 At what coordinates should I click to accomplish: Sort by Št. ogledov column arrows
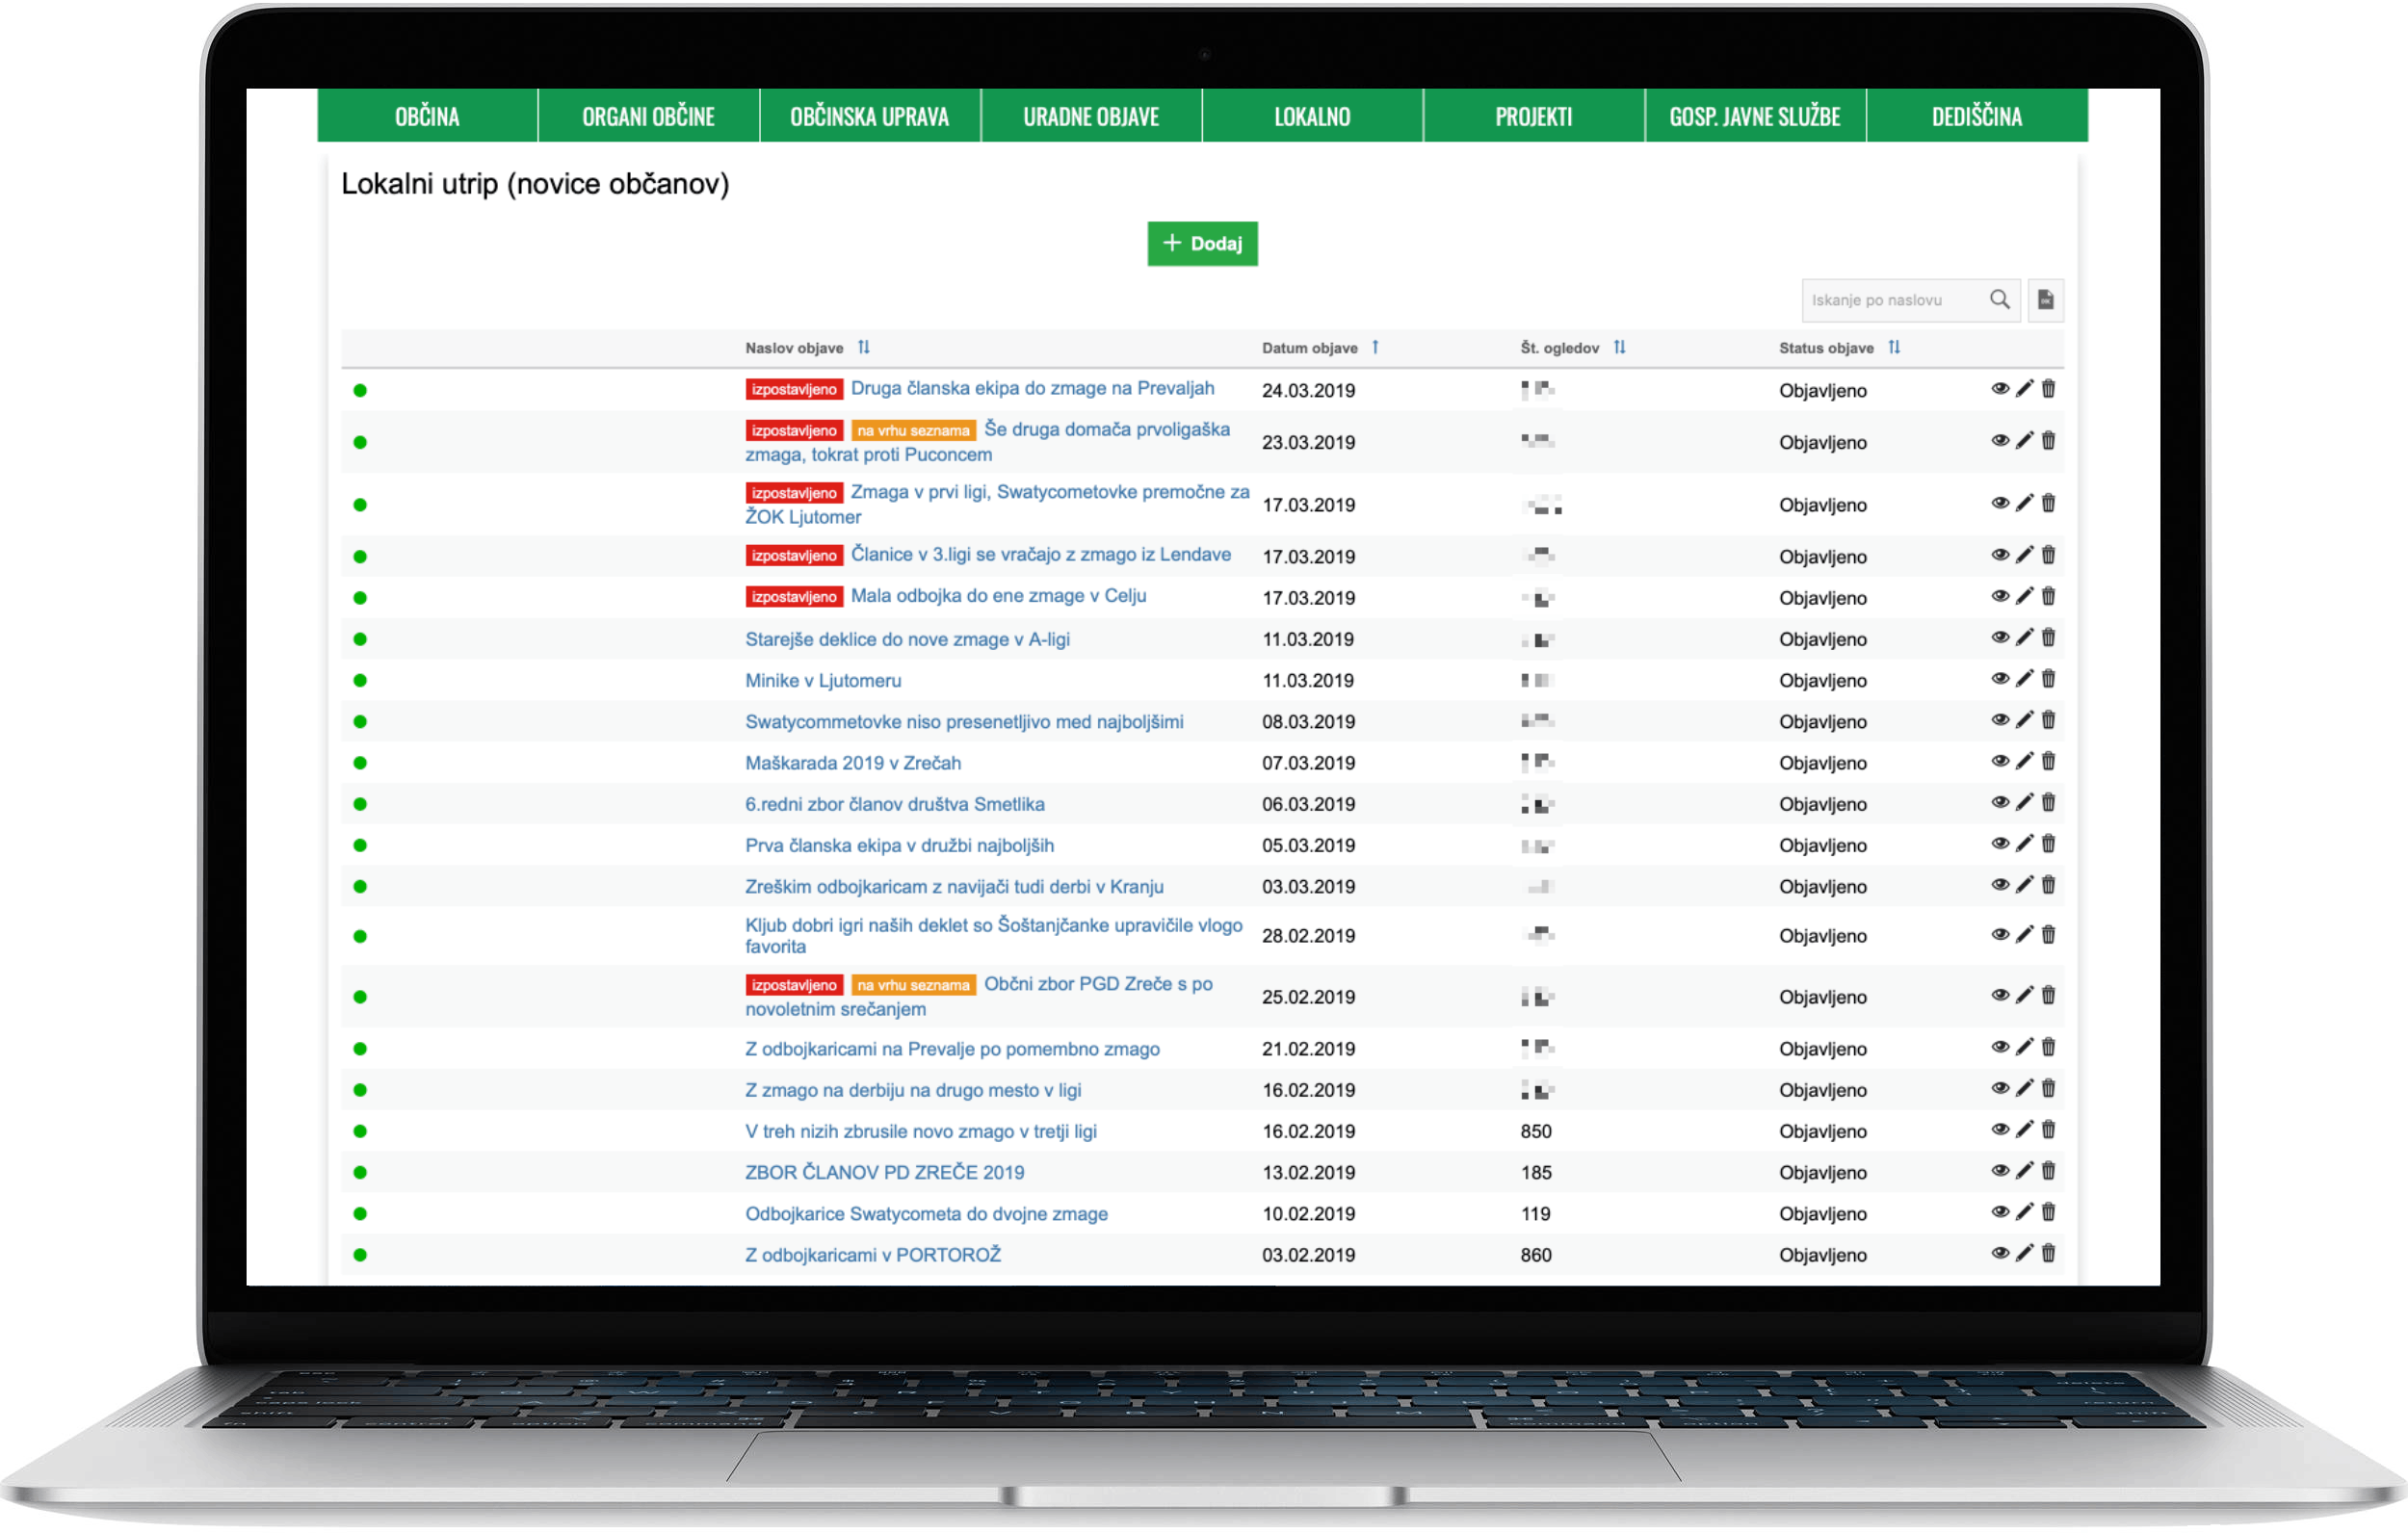tap(1619, 348)
